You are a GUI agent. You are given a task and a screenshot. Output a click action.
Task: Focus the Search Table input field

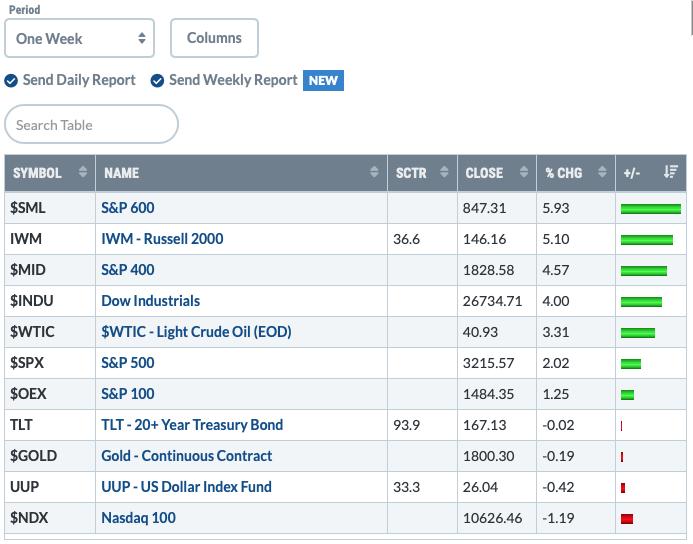(x=91, y=124)
